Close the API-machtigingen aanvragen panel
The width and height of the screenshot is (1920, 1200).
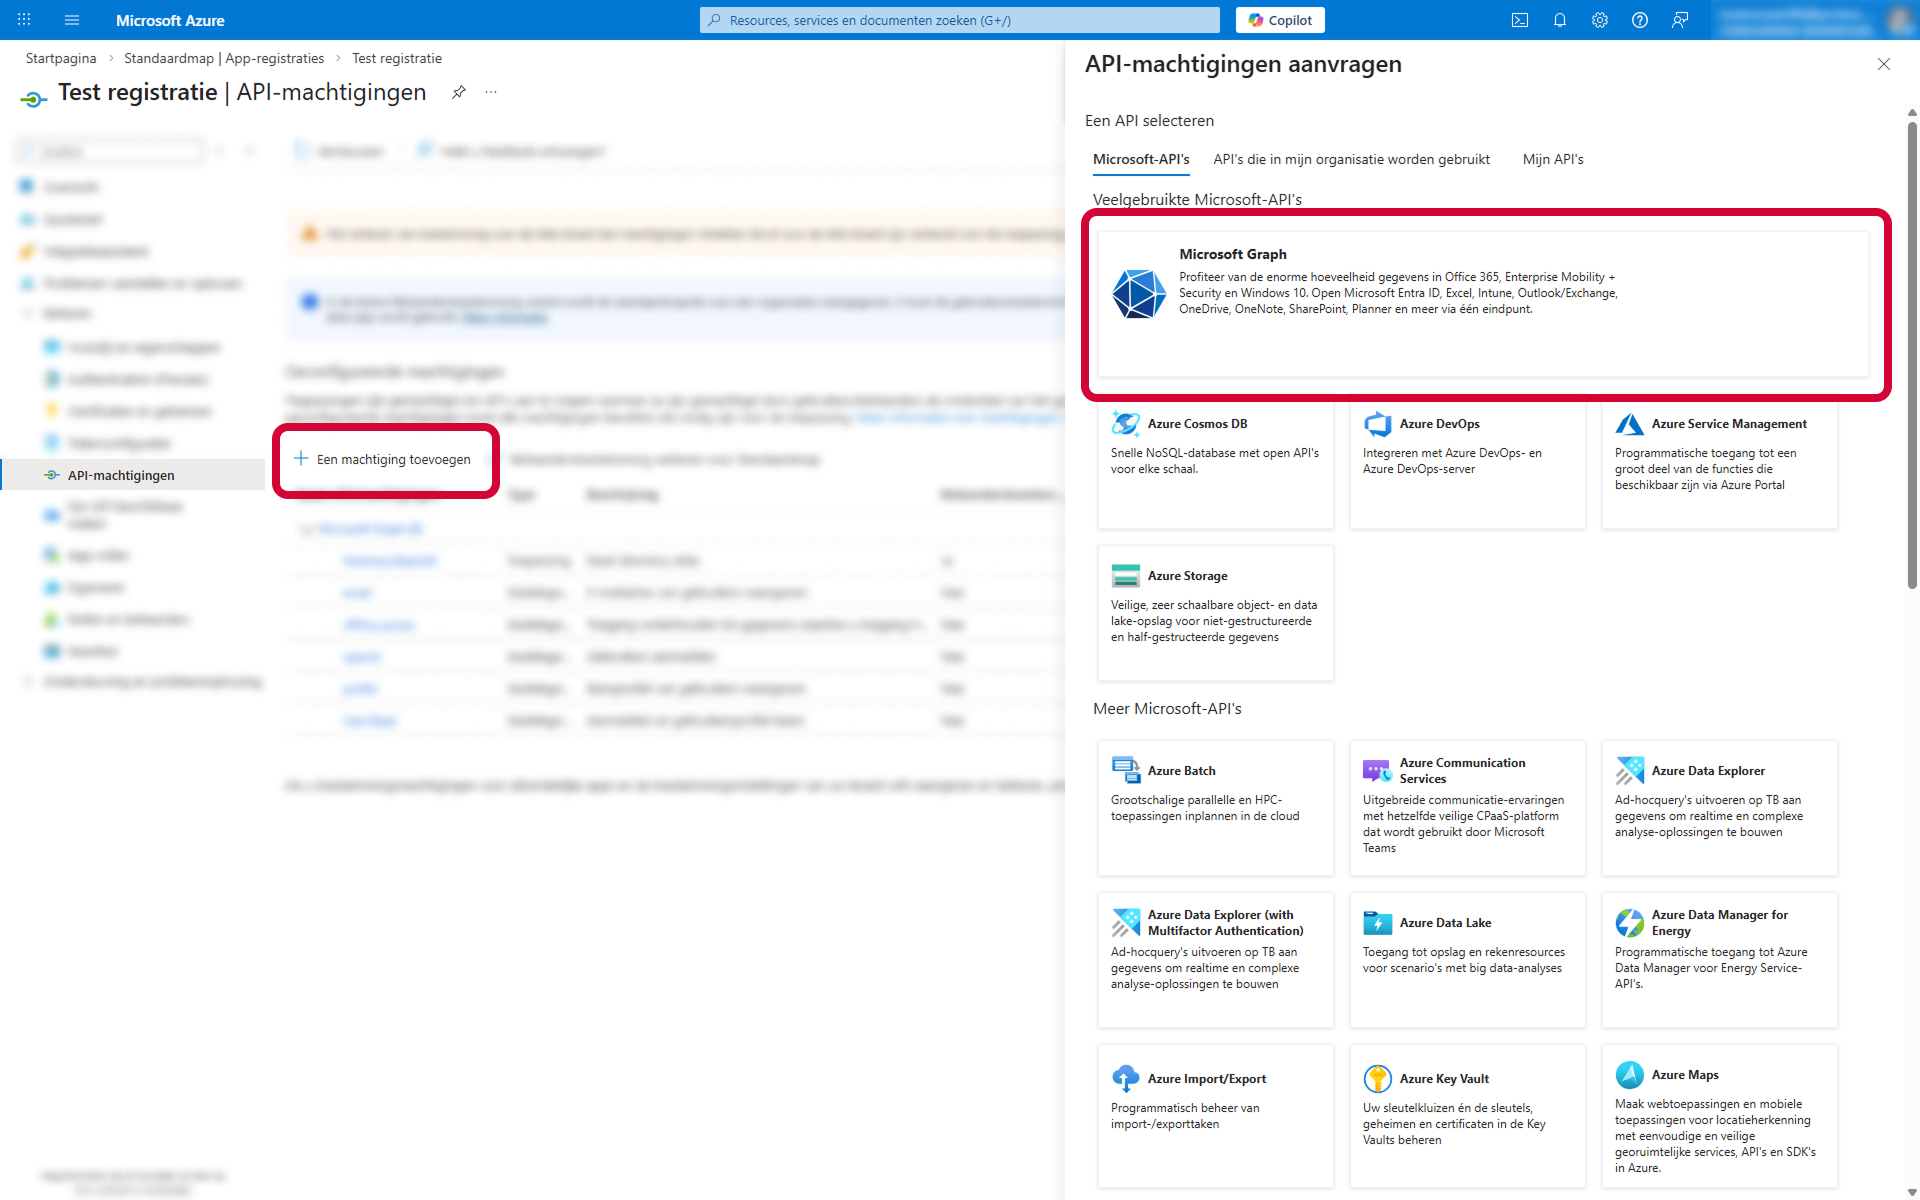pyautogui.click(x=1883, y=64)
